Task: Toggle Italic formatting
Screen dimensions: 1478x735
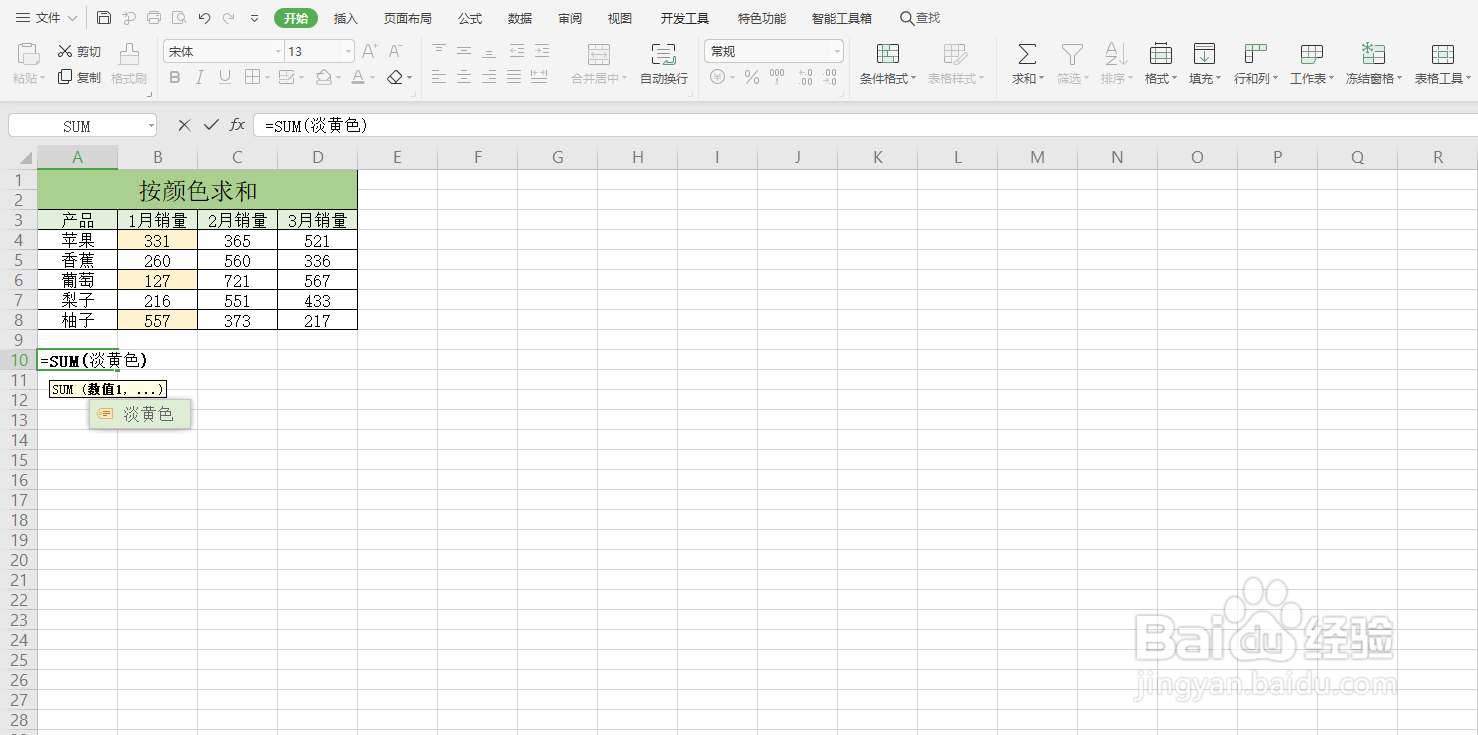Action: [x=199, y=77]
